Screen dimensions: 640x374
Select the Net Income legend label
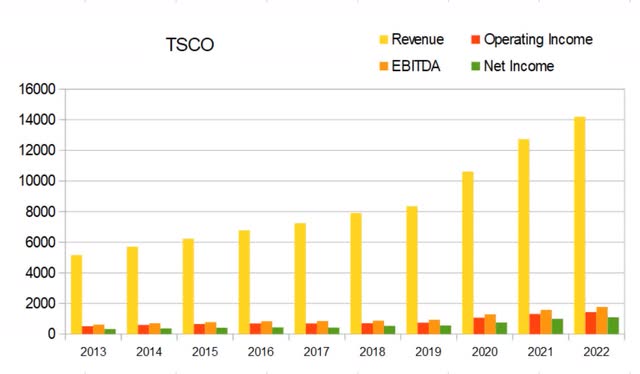[519, 66]
